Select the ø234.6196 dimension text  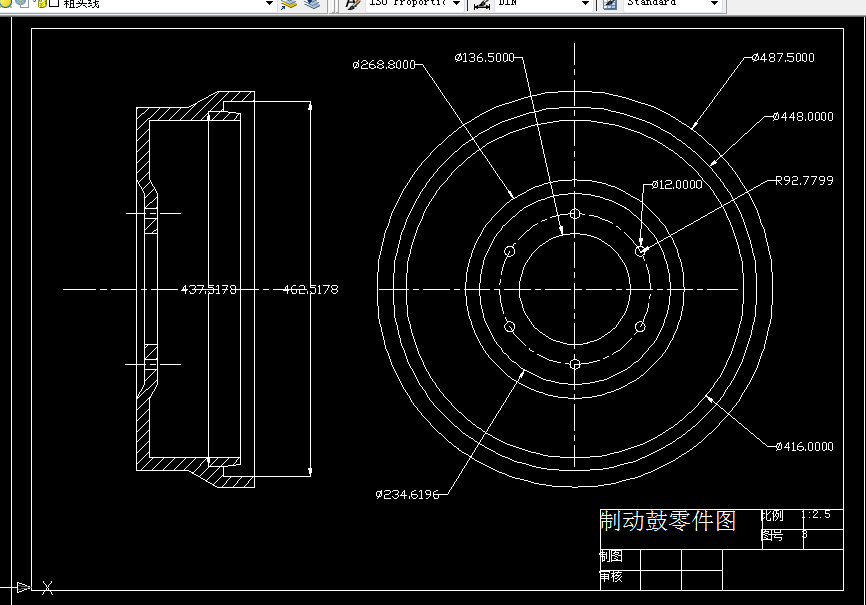(x=408, y=494)
